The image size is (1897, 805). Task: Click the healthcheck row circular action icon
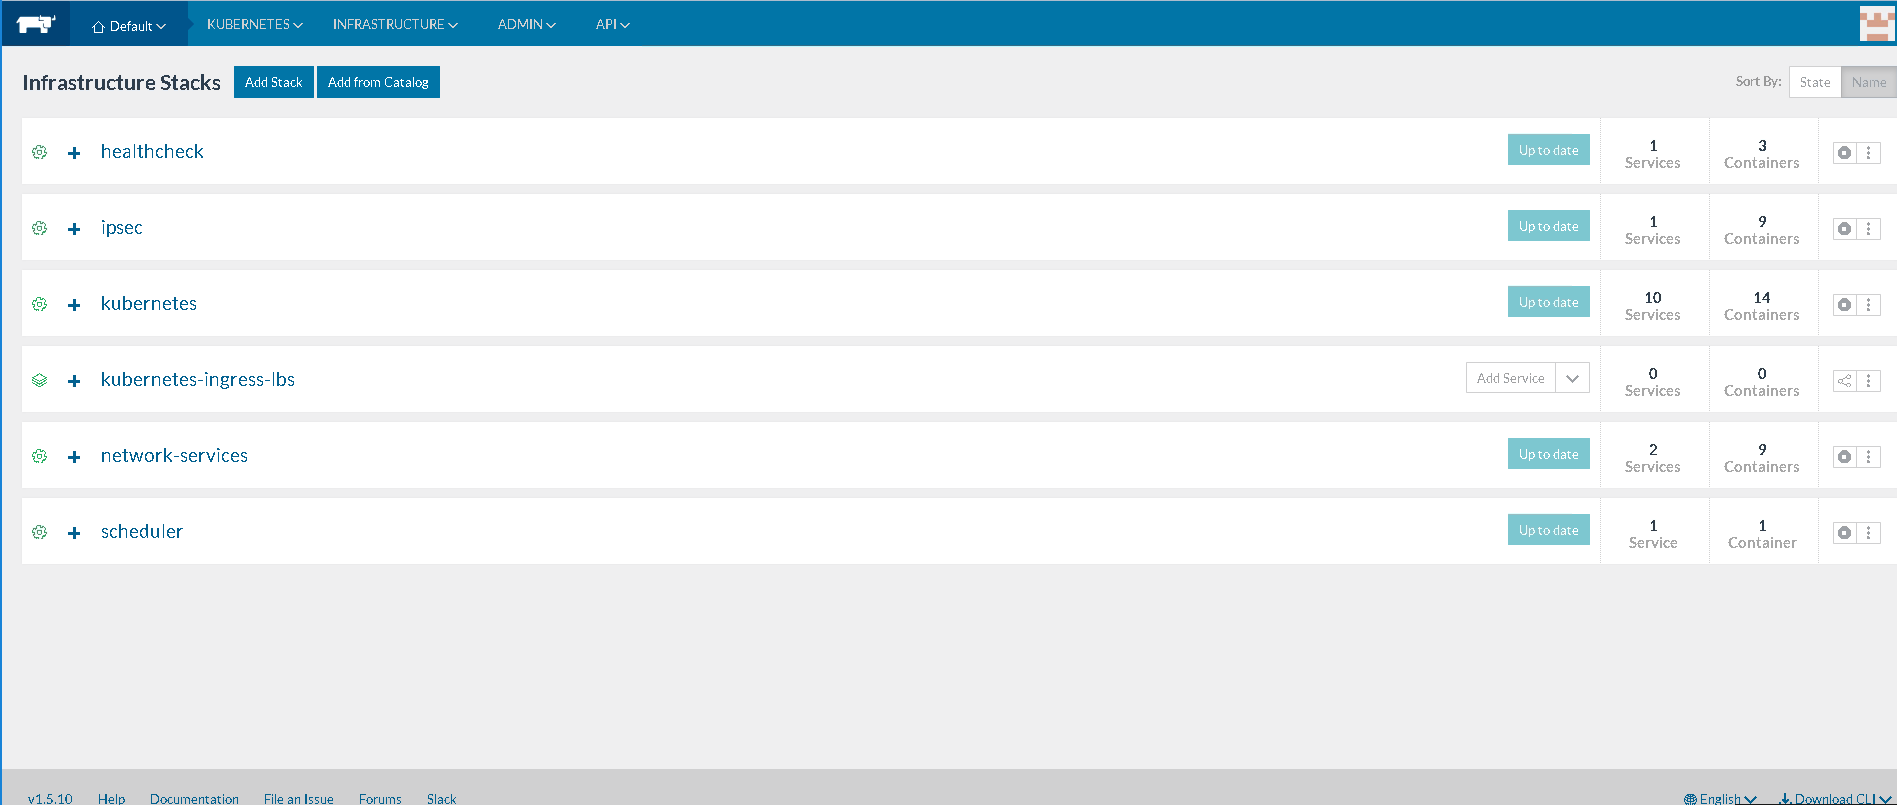coord(1845,153)
